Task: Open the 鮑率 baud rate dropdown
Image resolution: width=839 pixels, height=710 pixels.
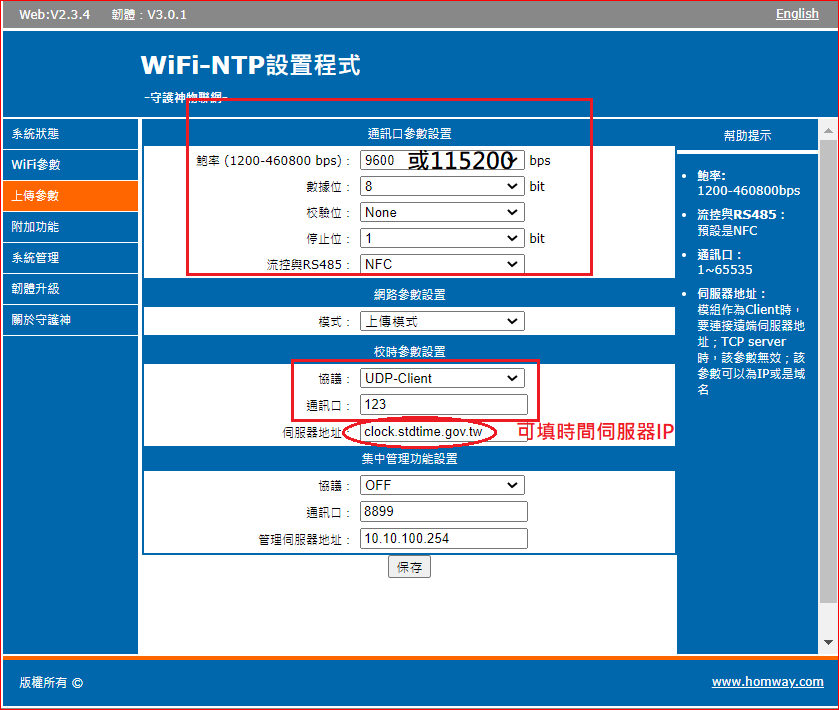Action: (x=442, y=161)
